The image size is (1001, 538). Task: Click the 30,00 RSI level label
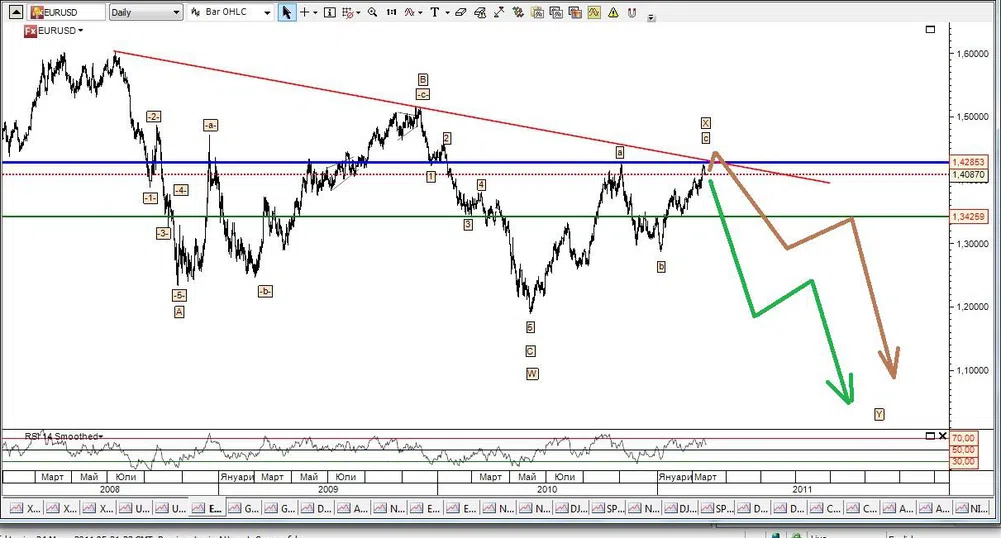(x=963, y=461)
